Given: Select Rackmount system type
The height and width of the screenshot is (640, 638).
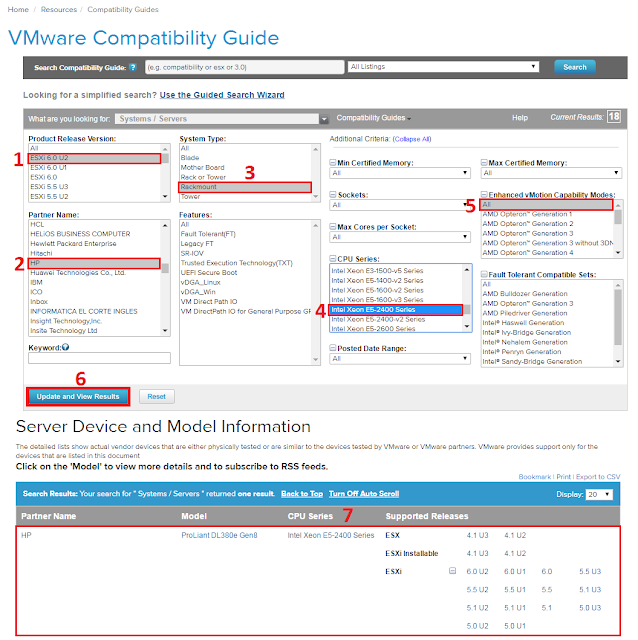Looking at the screenshot, I should pos(245,187).
